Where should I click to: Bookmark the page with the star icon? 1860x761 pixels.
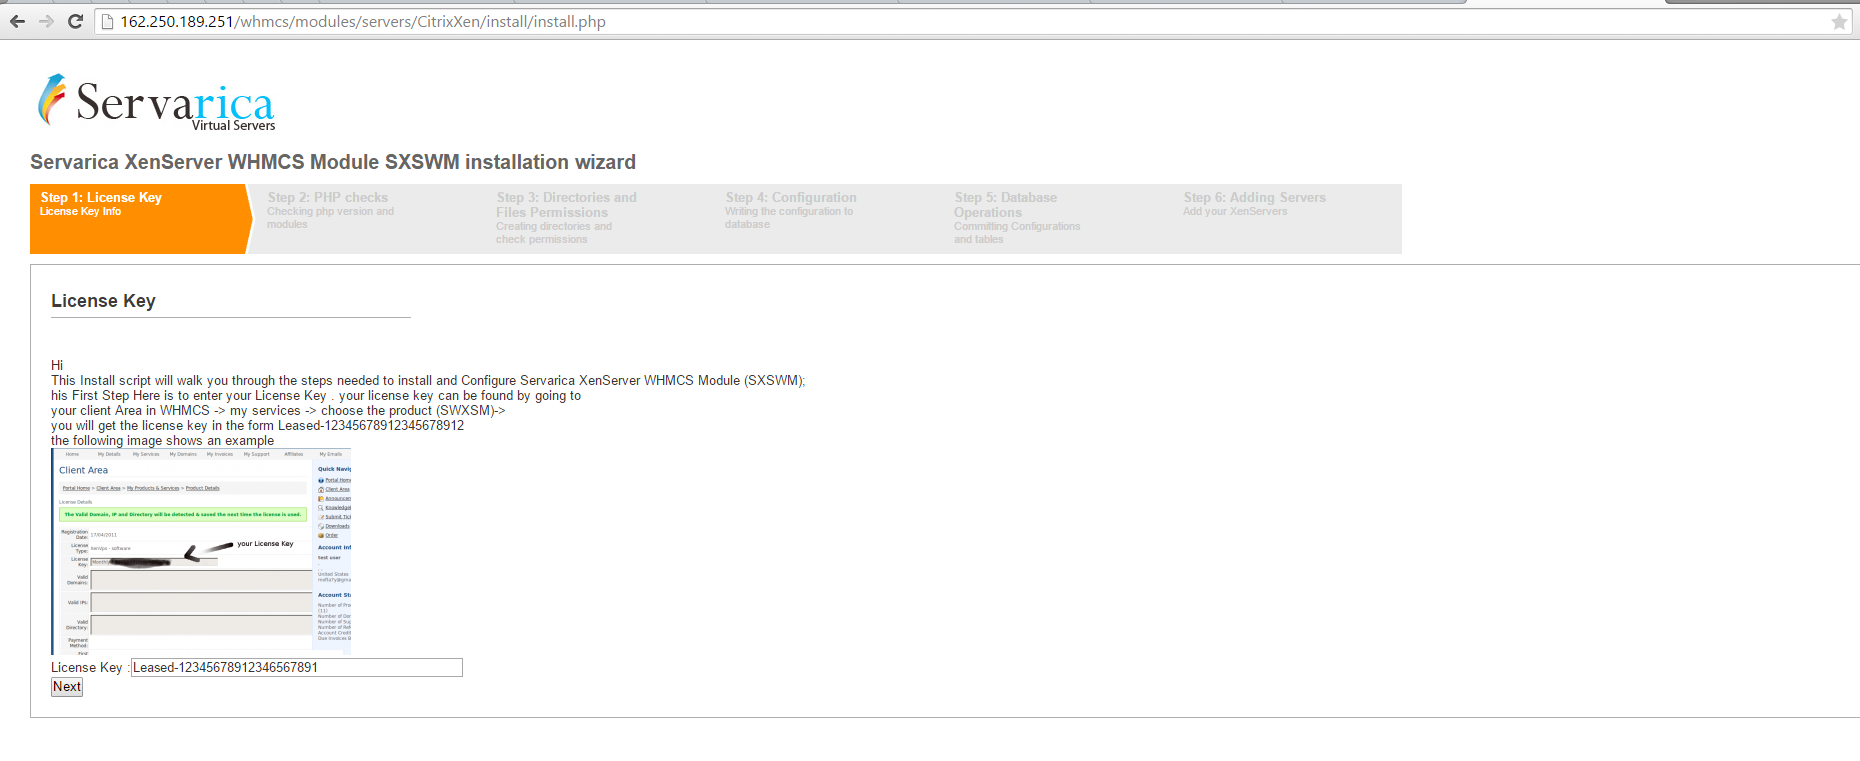pos(1839,22)
